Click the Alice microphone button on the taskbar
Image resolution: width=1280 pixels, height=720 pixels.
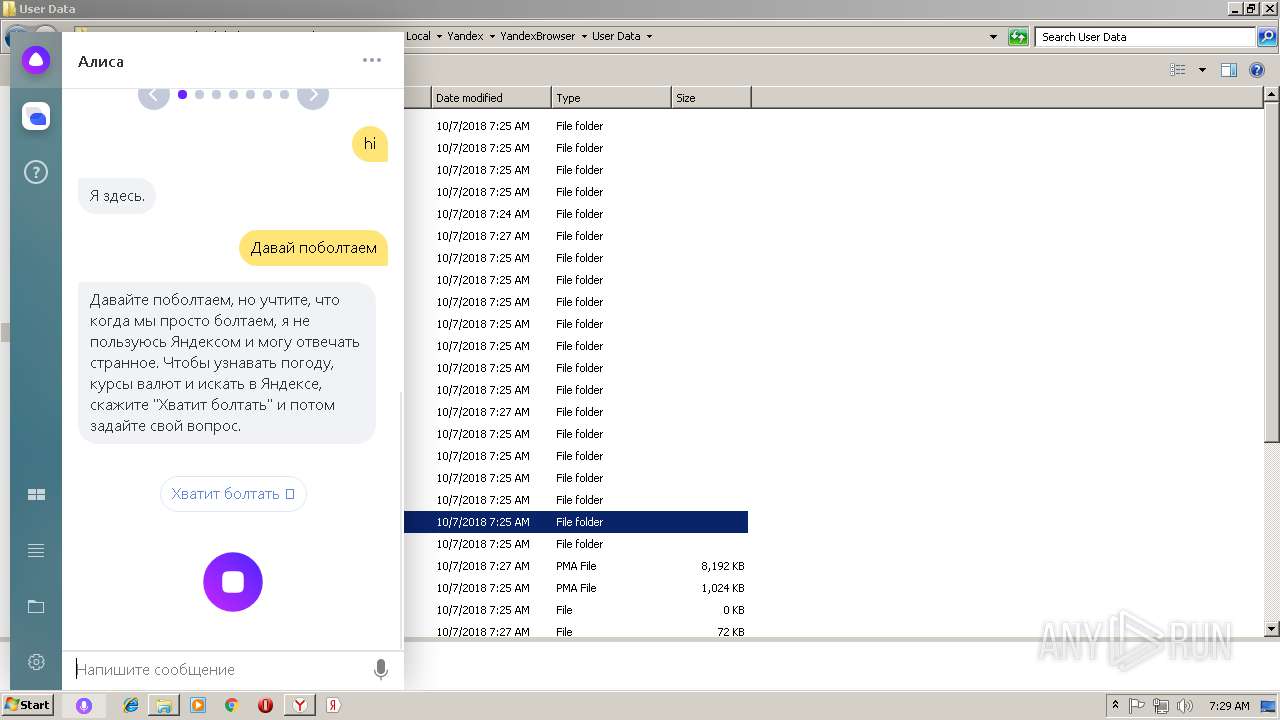click(84, 705)
